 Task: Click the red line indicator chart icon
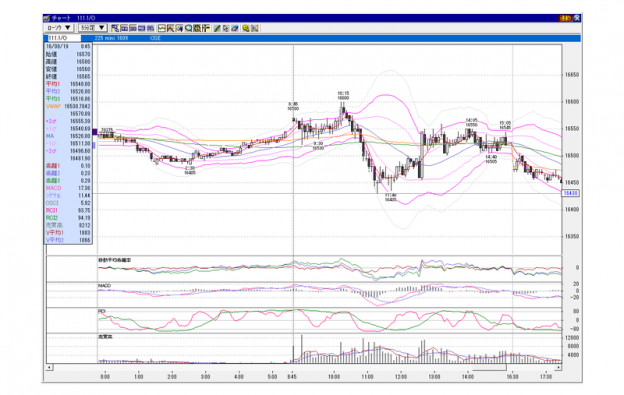(162, 28)
